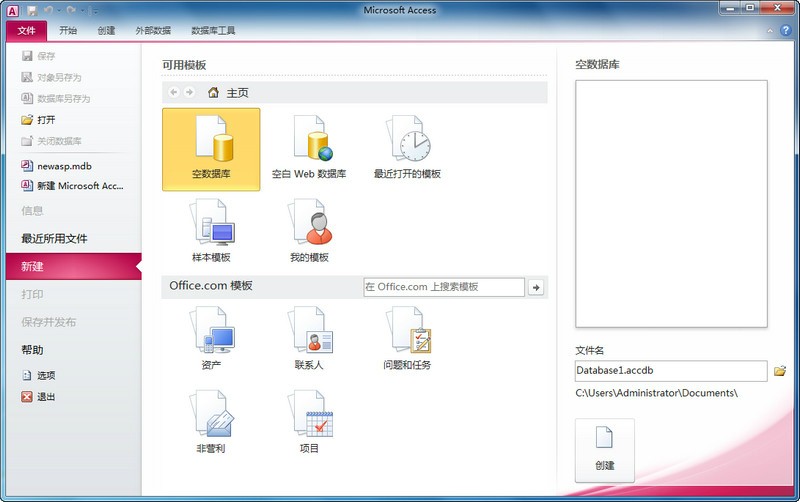
Task: Select the 问题和任务 template
Action: (x=407, y=338)
